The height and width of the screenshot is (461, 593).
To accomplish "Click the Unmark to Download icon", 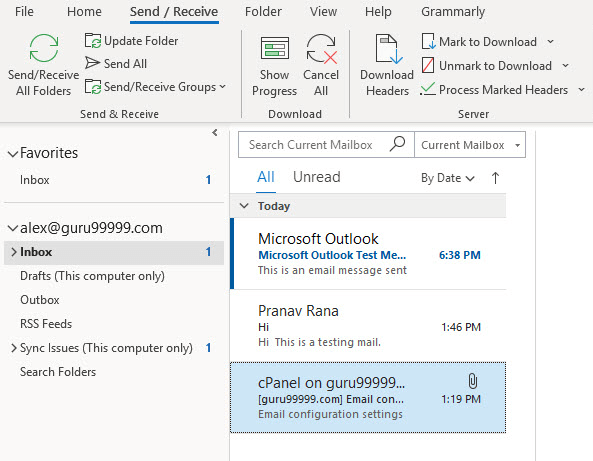I will 428,65.
